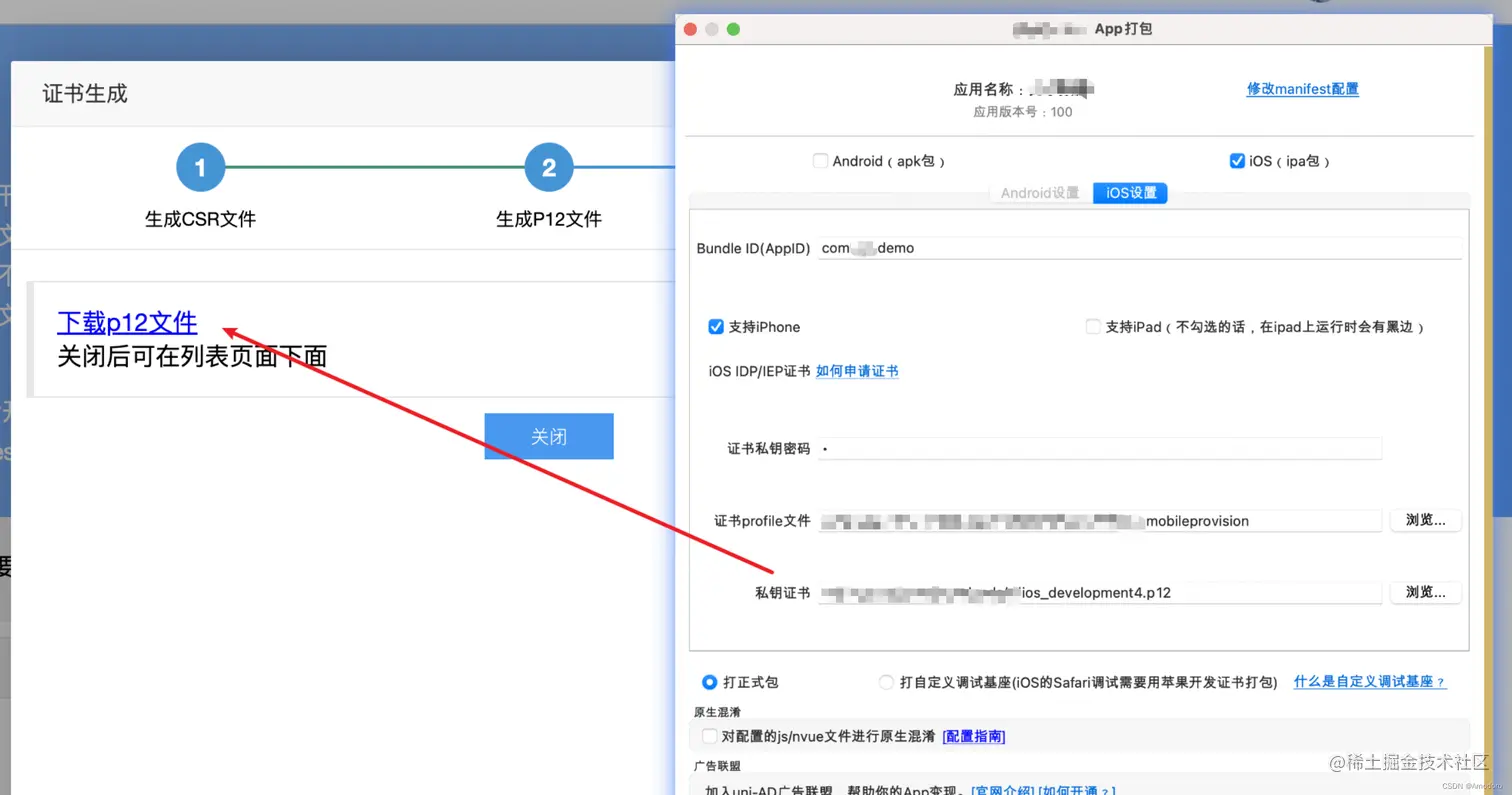Screen dimensions: 1512x795
Task: Enable the Android（apk包）checkbox
Action: (821, 161)
